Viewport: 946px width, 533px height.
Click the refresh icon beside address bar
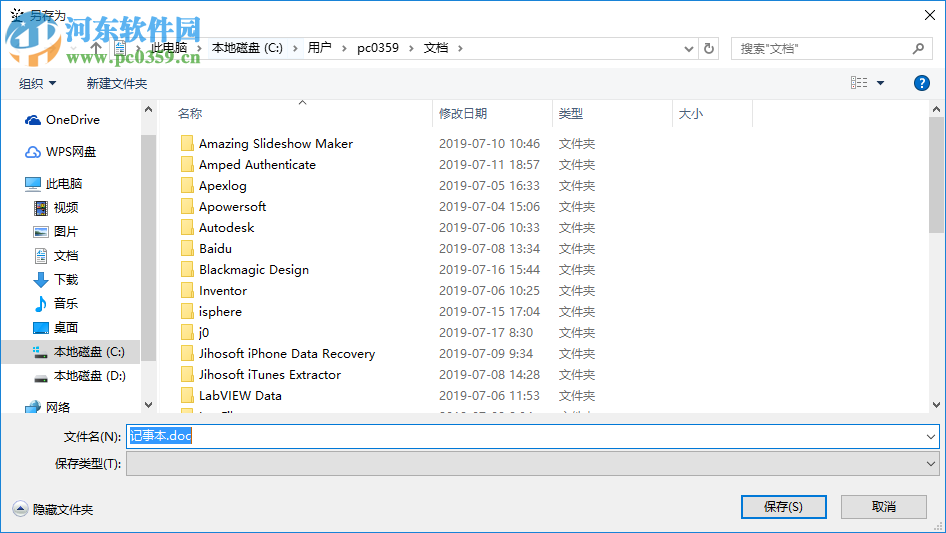click(709, 48)
